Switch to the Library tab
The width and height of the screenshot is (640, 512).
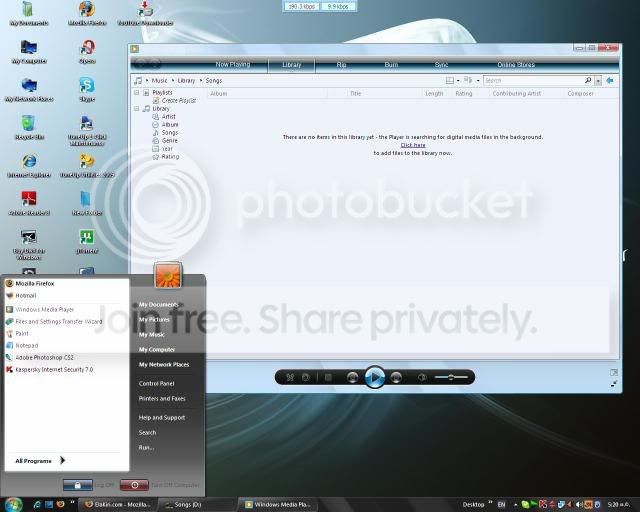tap(291, 65)
